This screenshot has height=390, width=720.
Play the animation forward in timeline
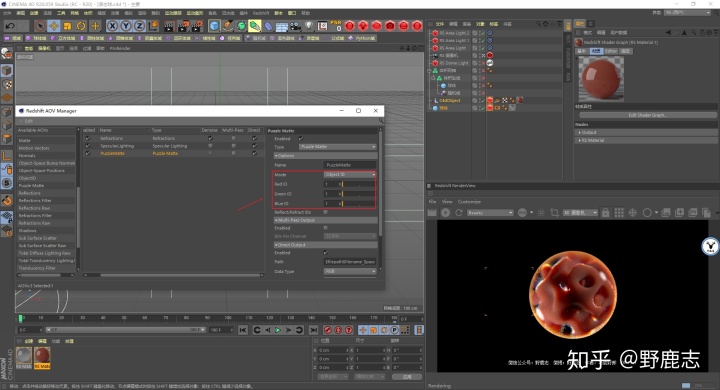click(278, 330)
